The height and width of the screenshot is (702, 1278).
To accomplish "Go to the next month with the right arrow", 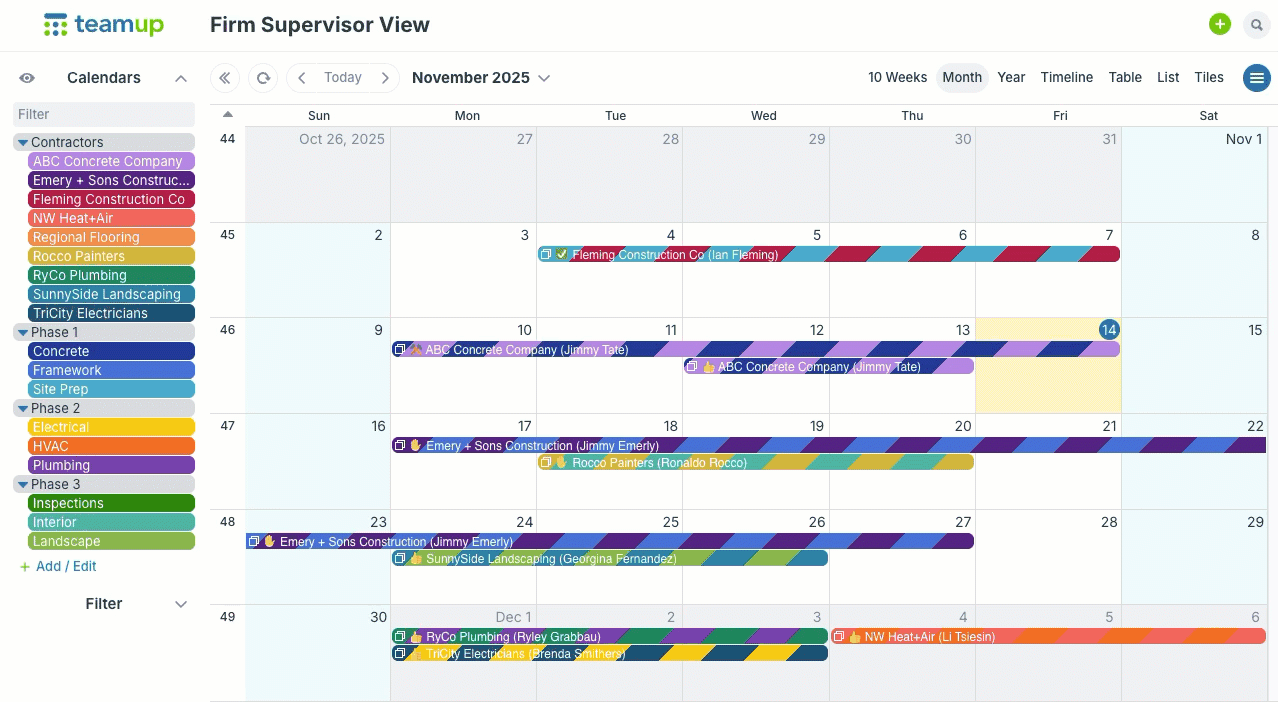I will (386, 77).
